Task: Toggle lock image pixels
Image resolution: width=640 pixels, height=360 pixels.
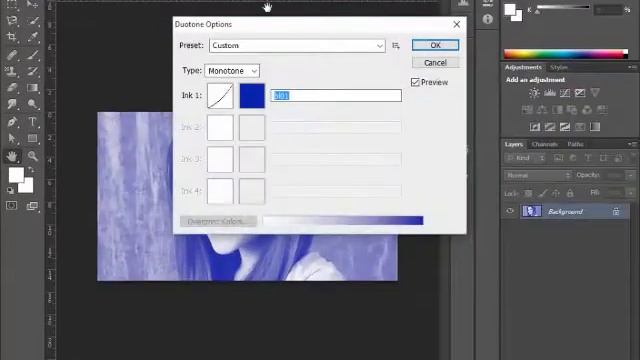Action: (x=542, y=193)
